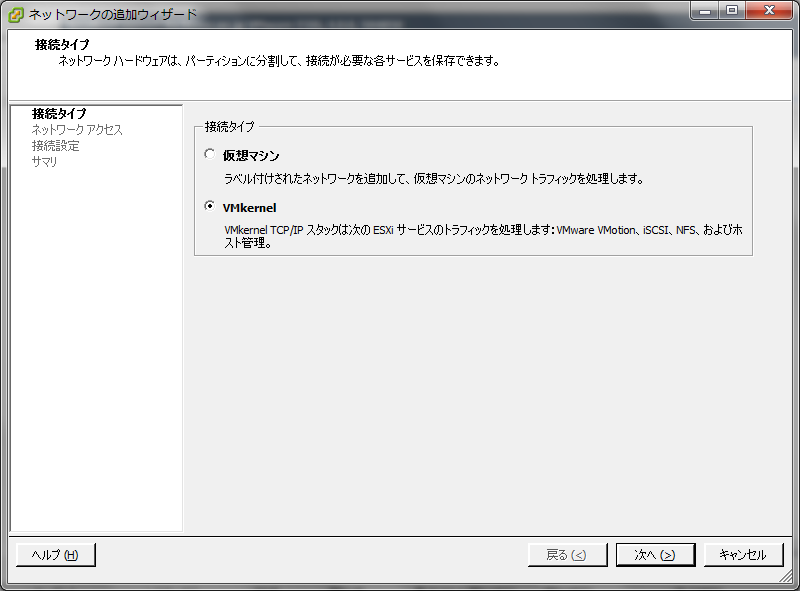
Task: Click the 仮想マシン label text
Action: tap(251, 156)
